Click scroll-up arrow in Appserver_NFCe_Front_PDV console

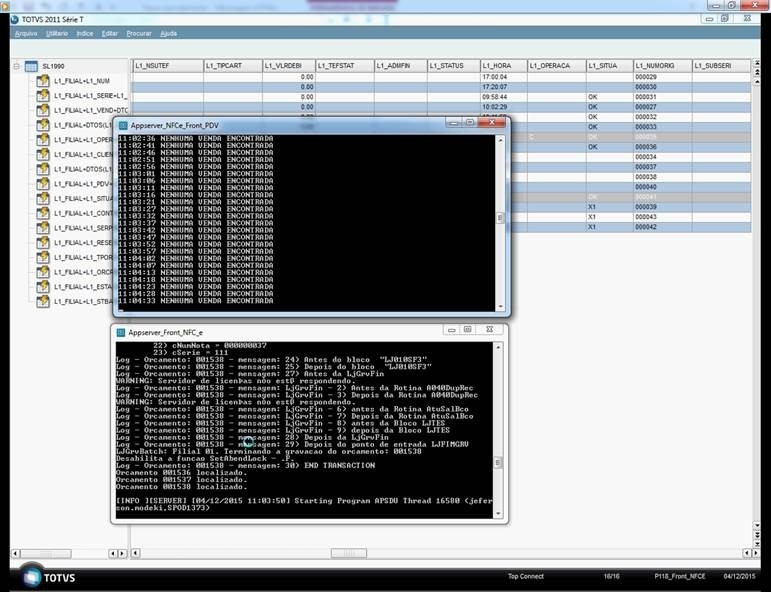pyautogui.click(x=501, y=140)
